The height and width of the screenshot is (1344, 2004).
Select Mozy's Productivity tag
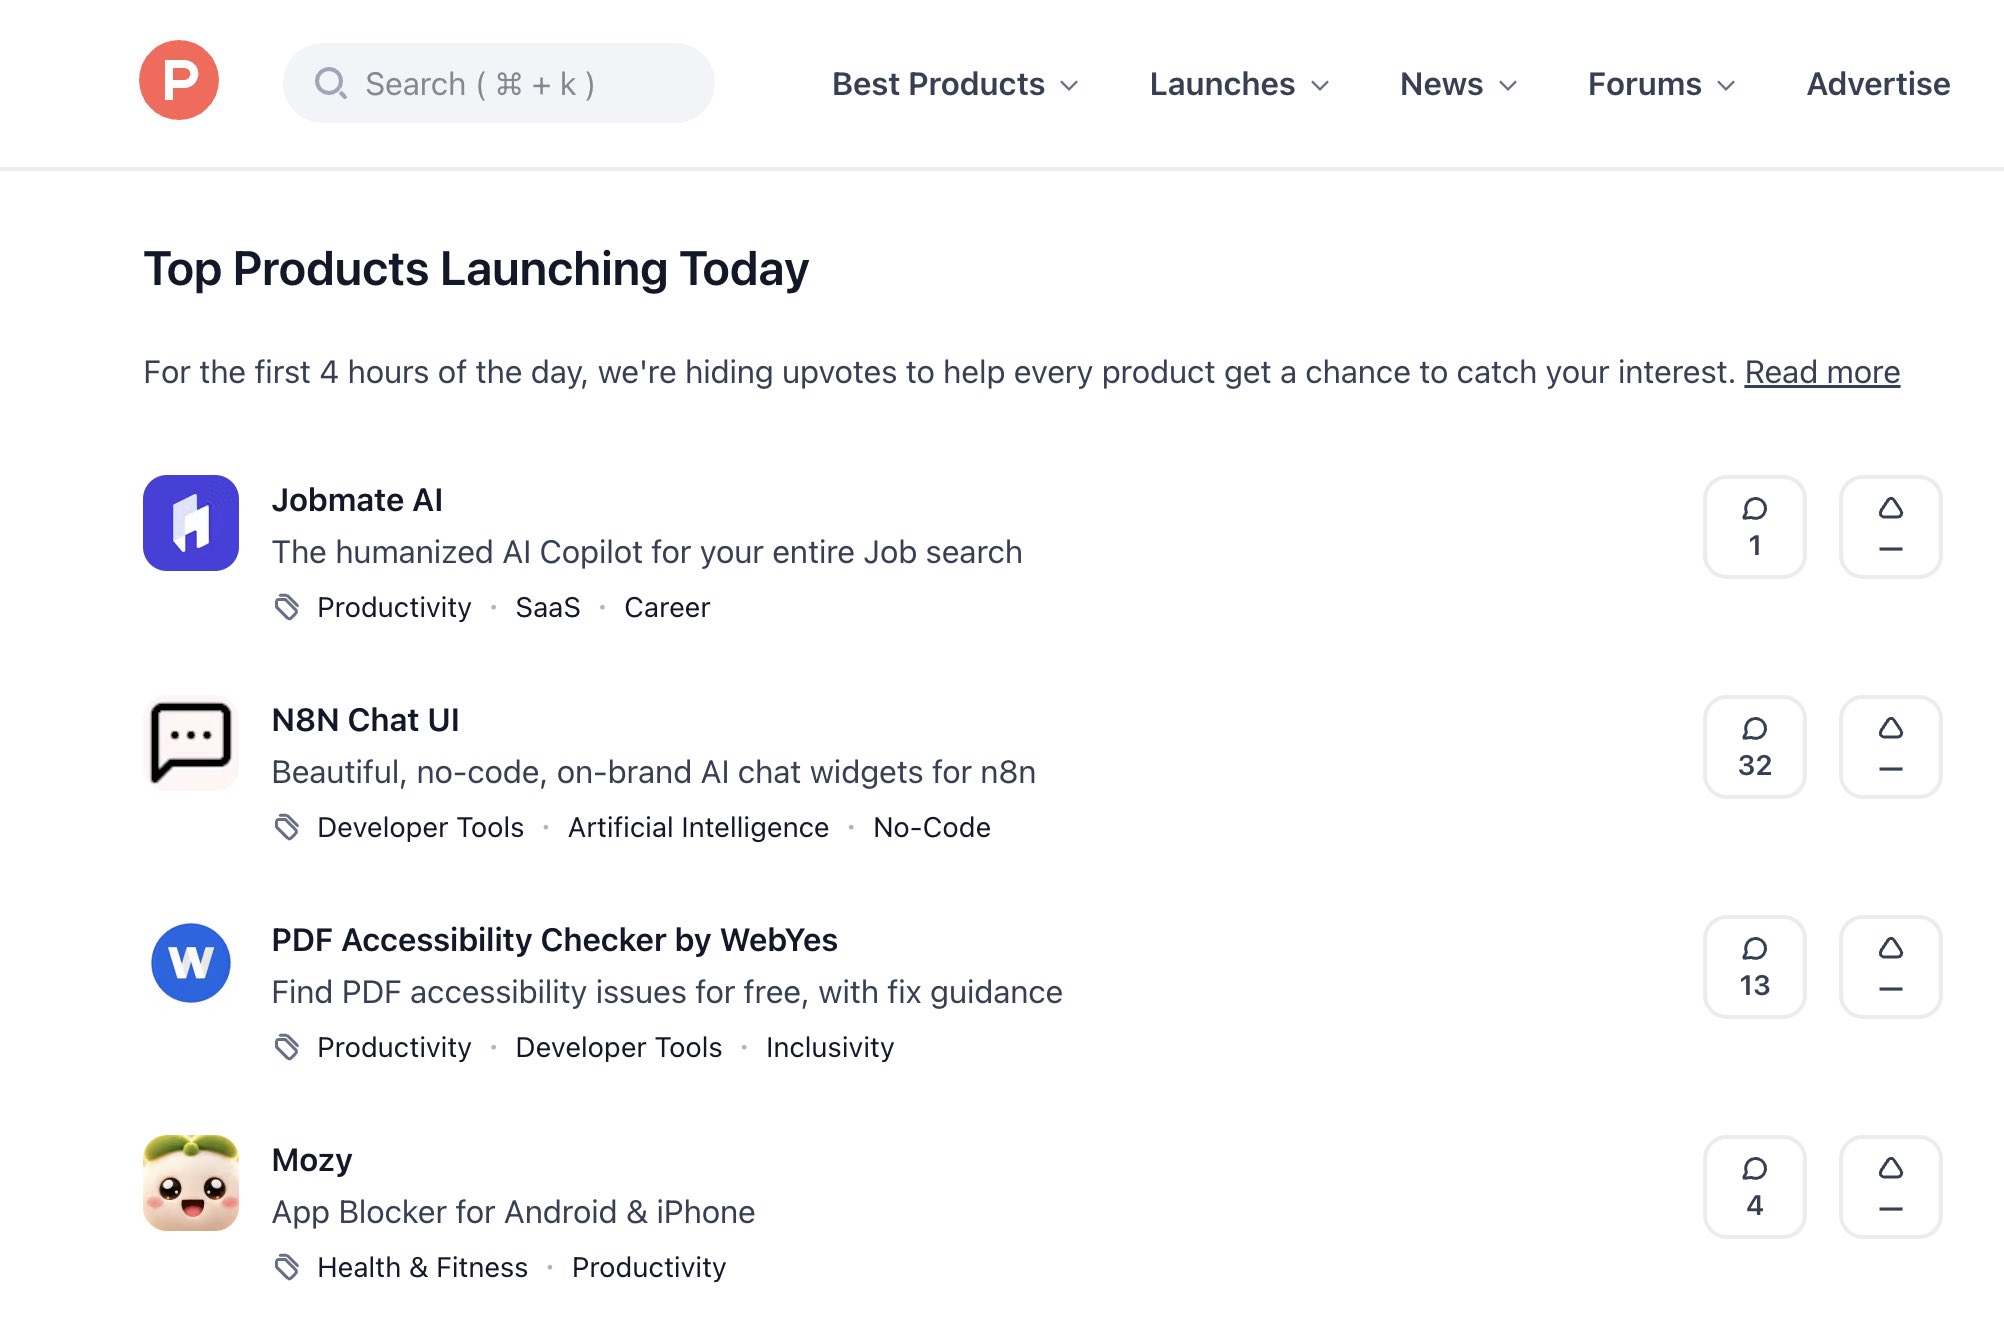click(649, 1267)
